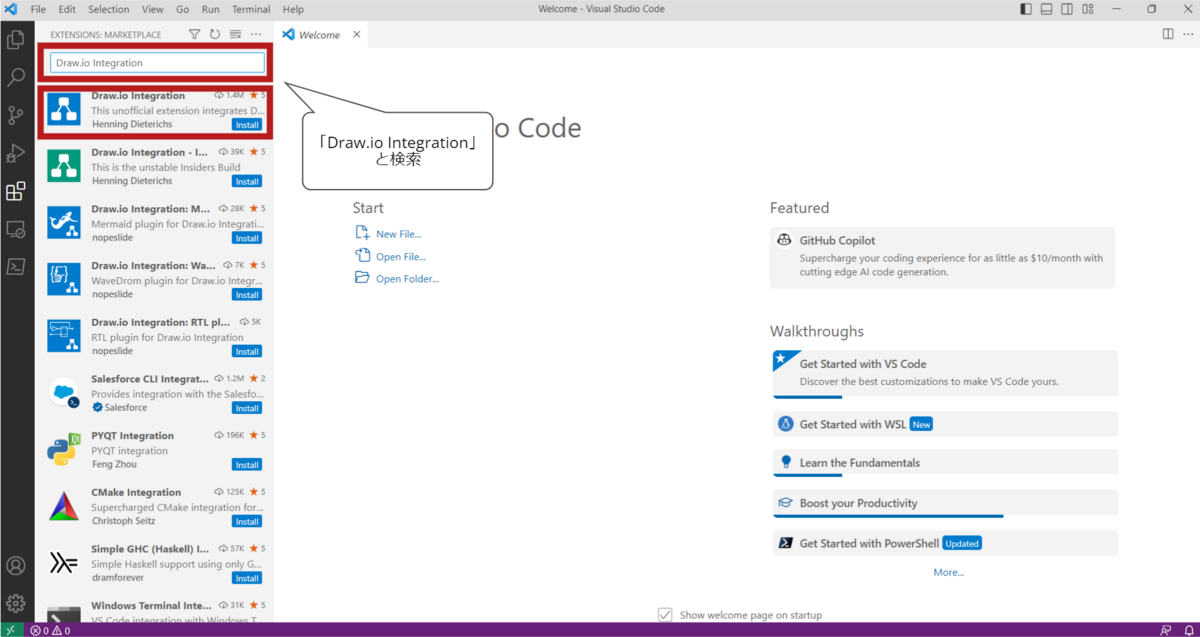Open the Run and Debug view

tap(16, 153)
